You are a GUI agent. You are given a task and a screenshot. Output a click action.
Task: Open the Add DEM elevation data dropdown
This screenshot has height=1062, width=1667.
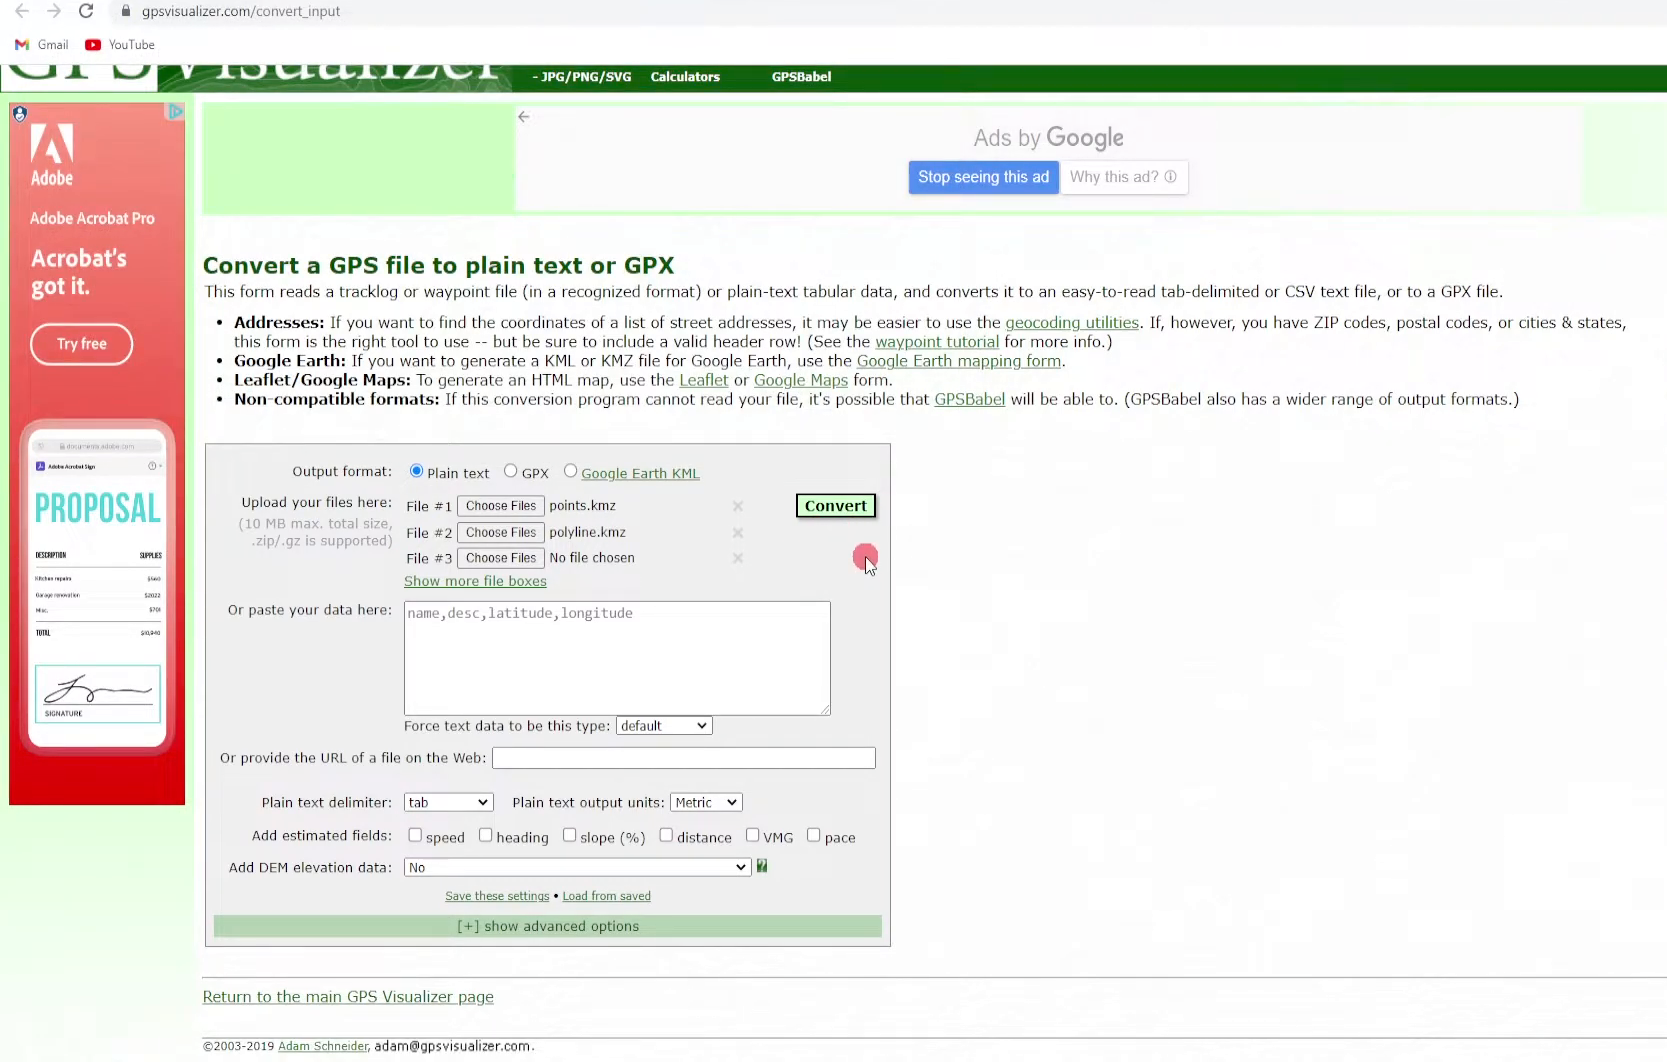[x=577, y=868]
